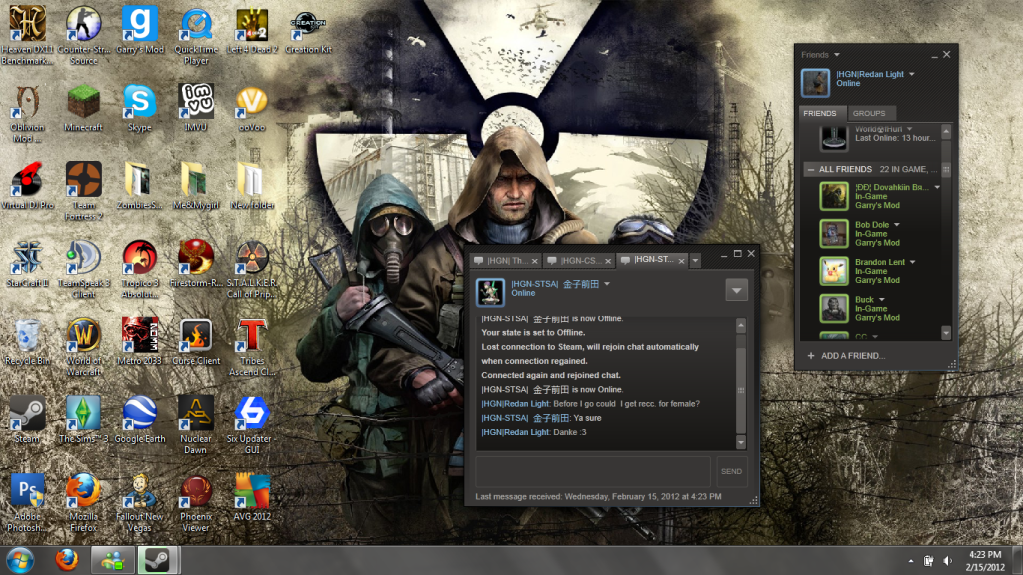Open Creation Kit desktop icon
This screenshot has height=575, width=1023.
(308, 30)
